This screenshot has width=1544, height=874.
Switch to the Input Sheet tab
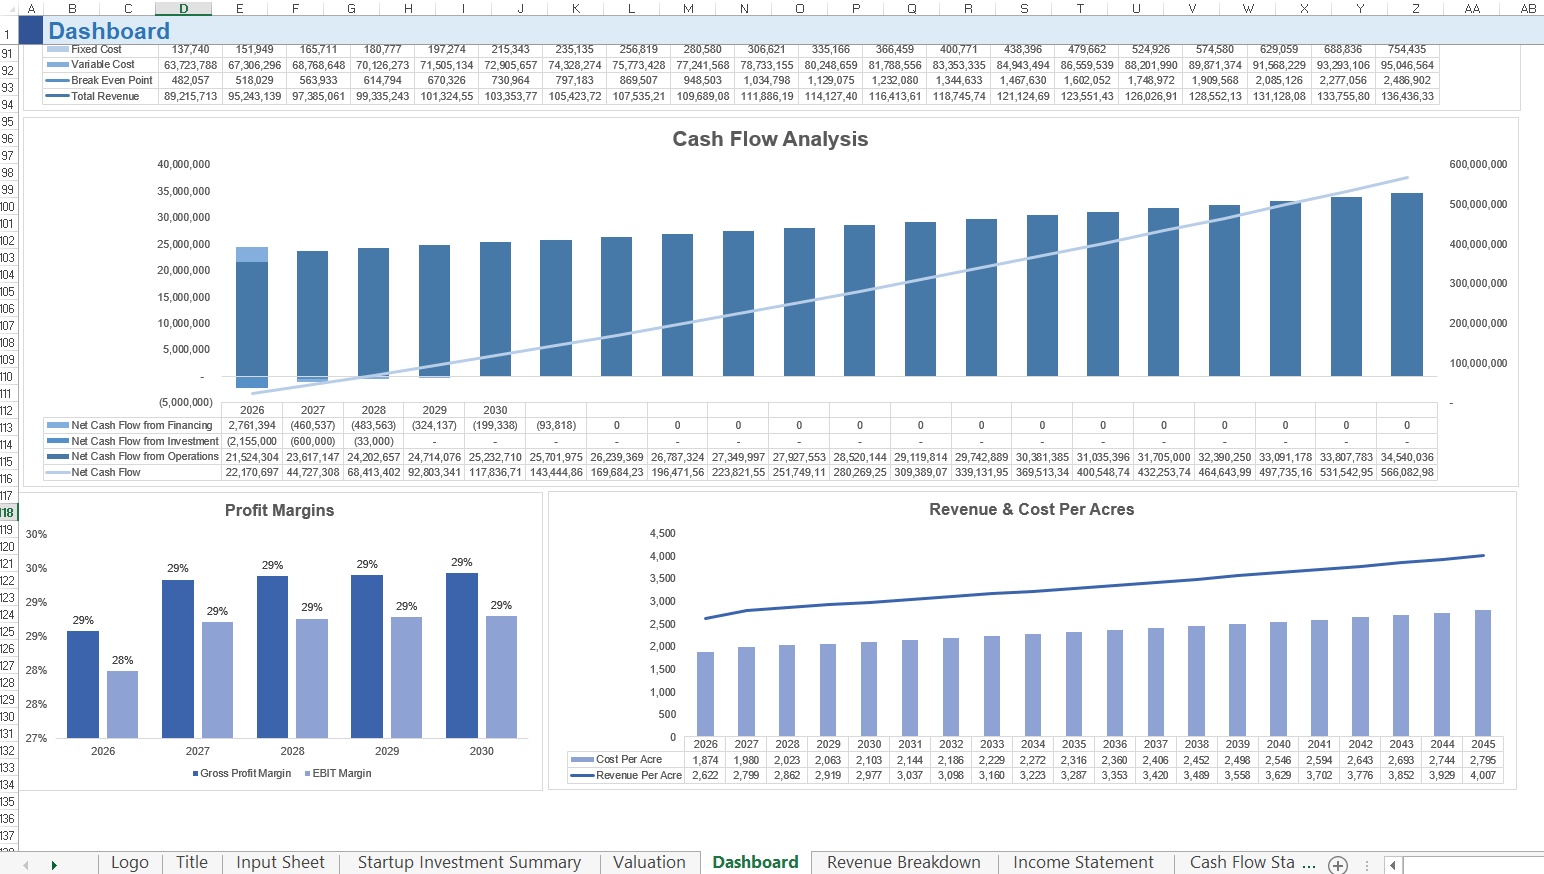coord(280,863)
